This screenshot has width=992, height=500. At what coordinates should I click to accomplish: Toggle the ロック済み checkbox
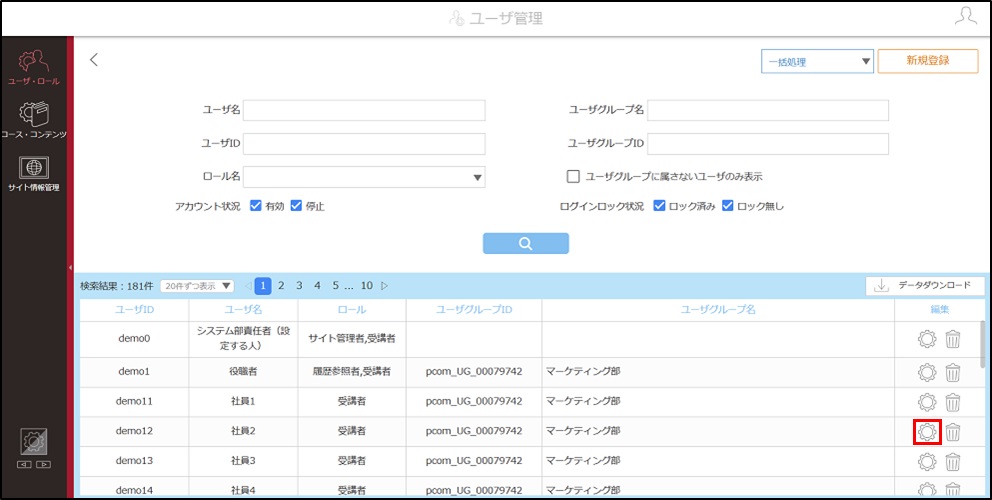click(659, 206)
